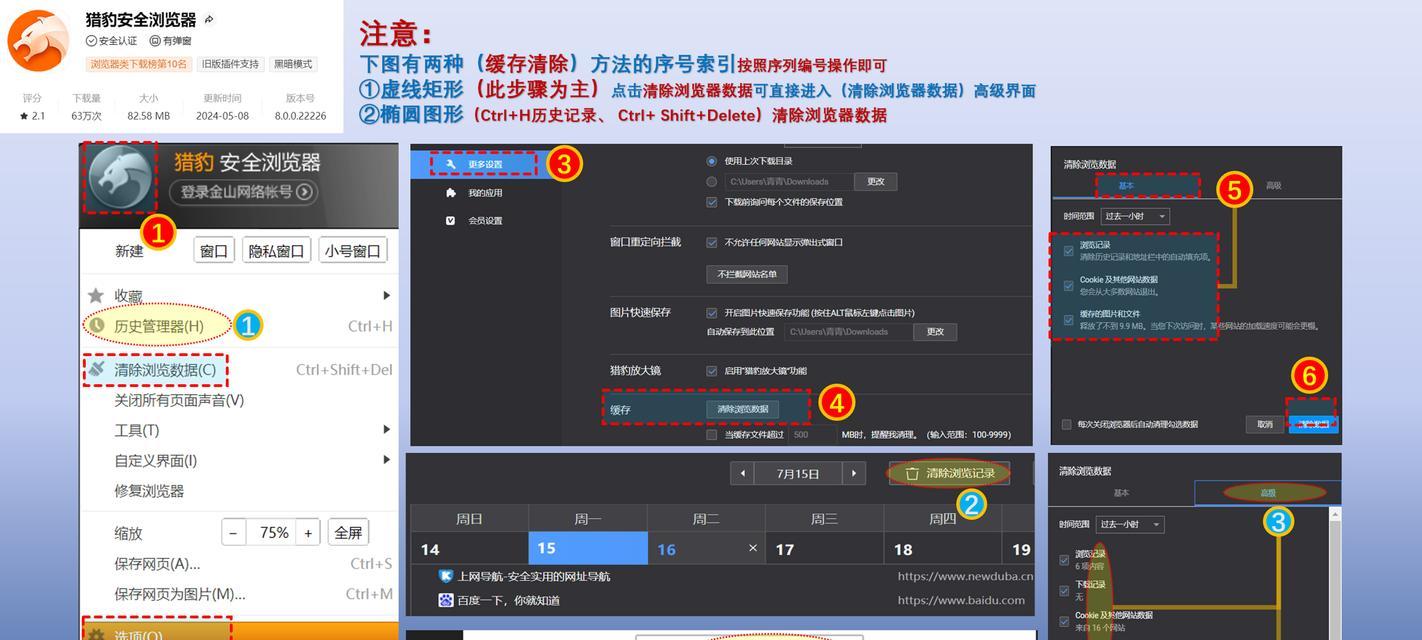Click the 有弹窗 badge icon
Viewport: 1422px width, 640px height.
coord(155,41)
